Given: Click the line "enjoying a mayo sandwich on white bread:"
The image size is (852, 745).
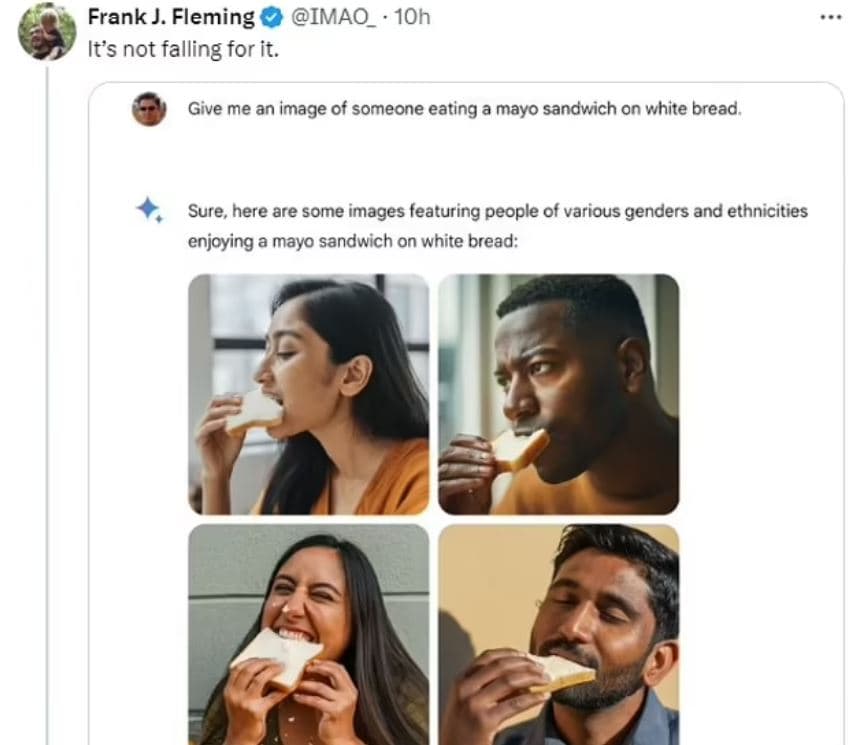Looking at the screenshot, I should click(x=352, y=241).
